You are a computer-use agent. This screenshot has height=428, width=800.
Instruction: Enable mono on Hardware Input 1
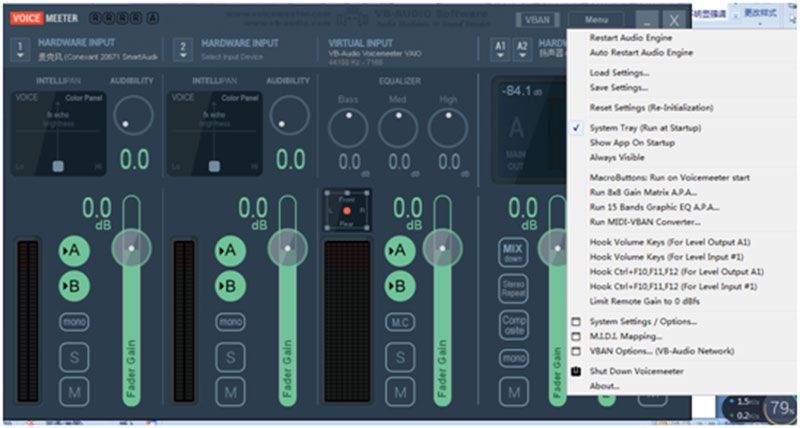pos(74,322)
